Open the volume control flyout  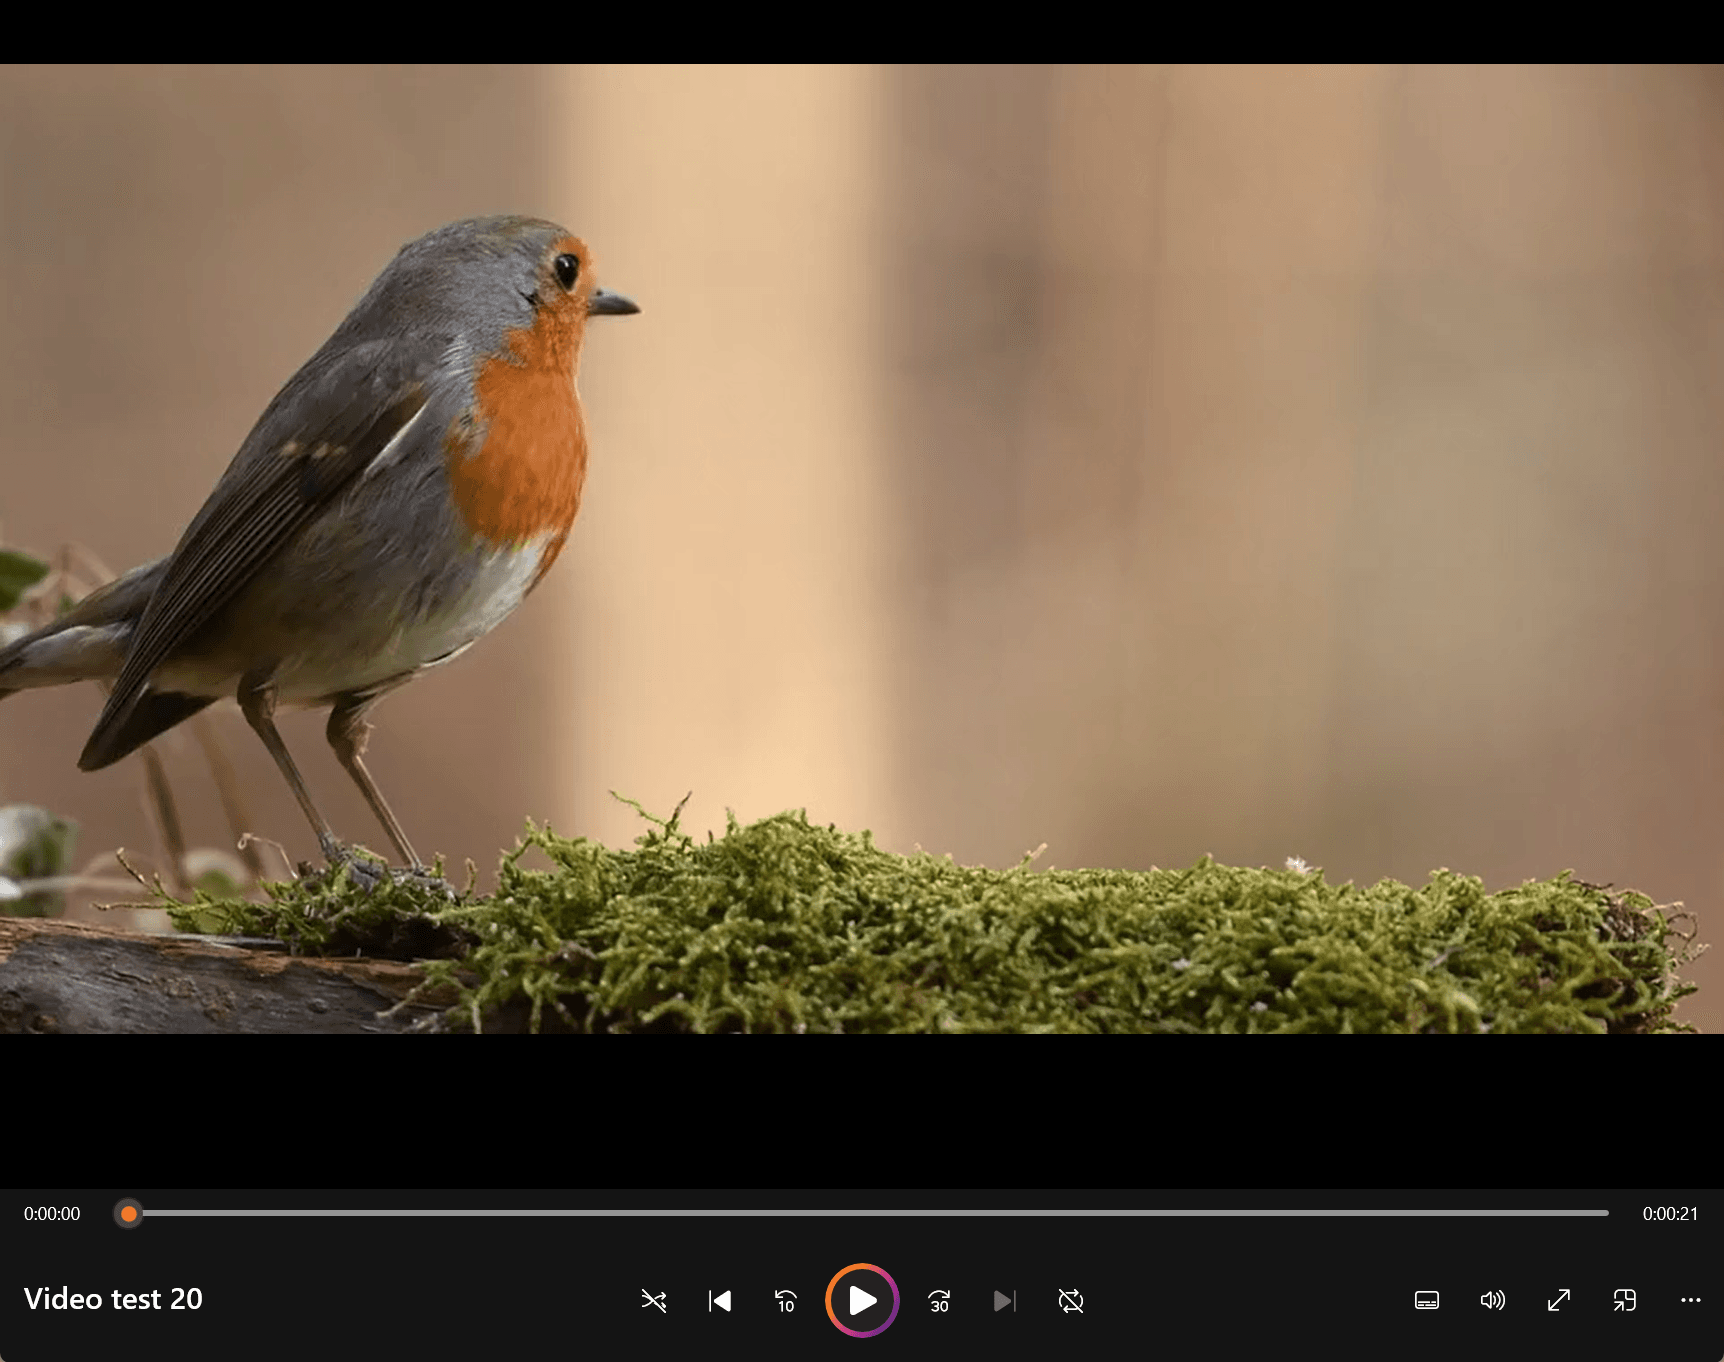[x=1492, y=1300]
